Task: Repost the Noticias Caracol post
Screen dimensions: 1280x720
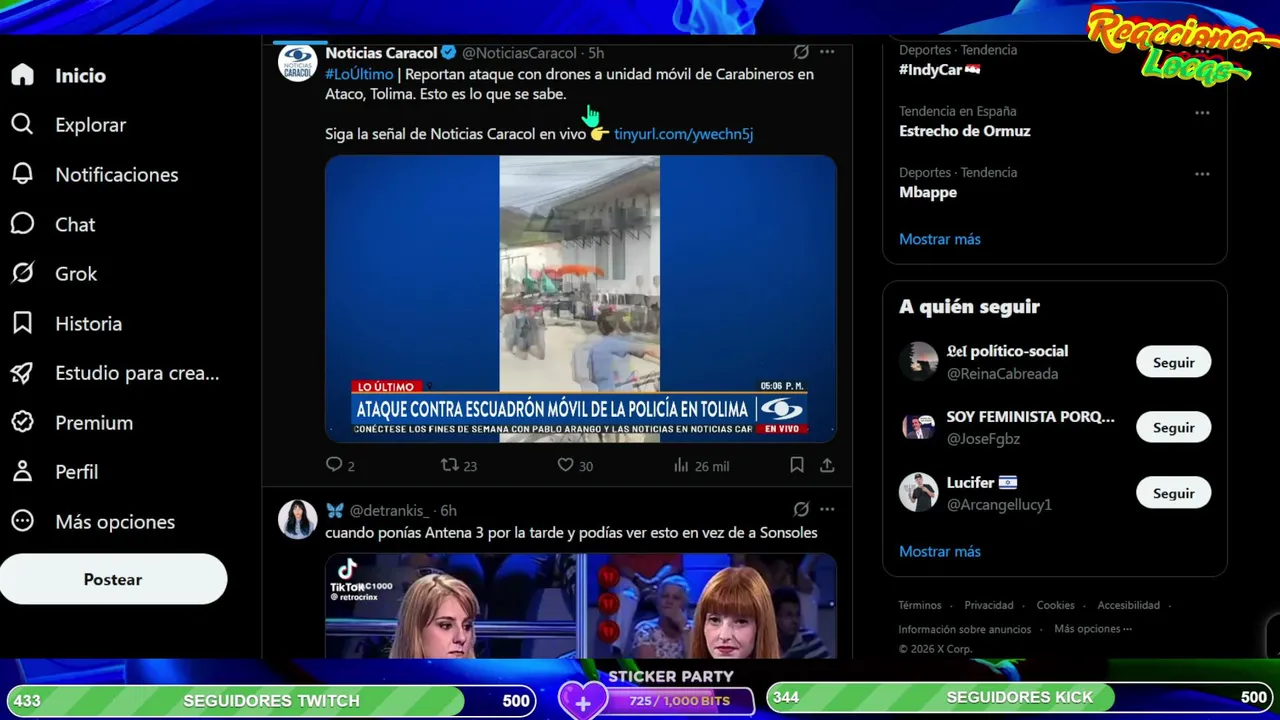Action: pos(450,465)
